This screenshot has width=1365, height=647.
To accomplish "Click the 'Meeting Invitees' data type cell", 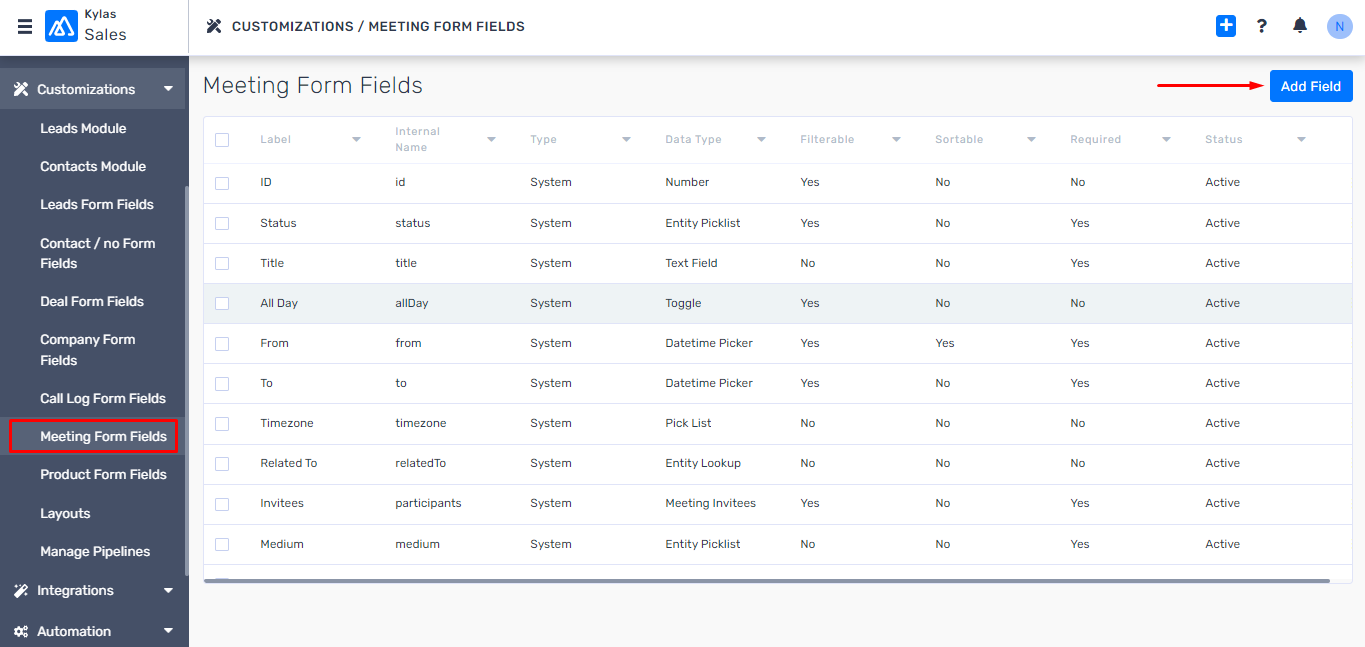I will [711, 504].
